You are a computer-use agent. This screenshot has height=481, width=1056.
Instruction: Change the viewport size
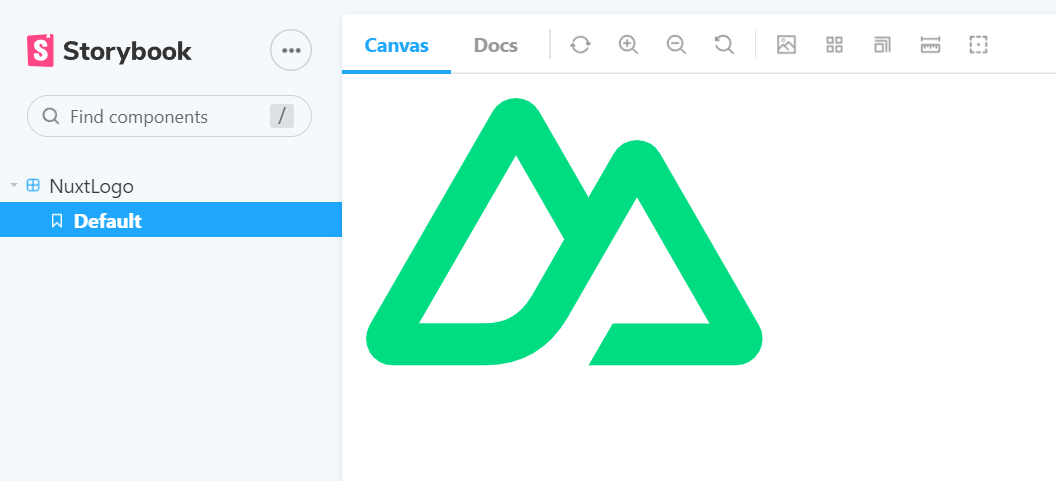pyautogui.click(x=882, y=45)
